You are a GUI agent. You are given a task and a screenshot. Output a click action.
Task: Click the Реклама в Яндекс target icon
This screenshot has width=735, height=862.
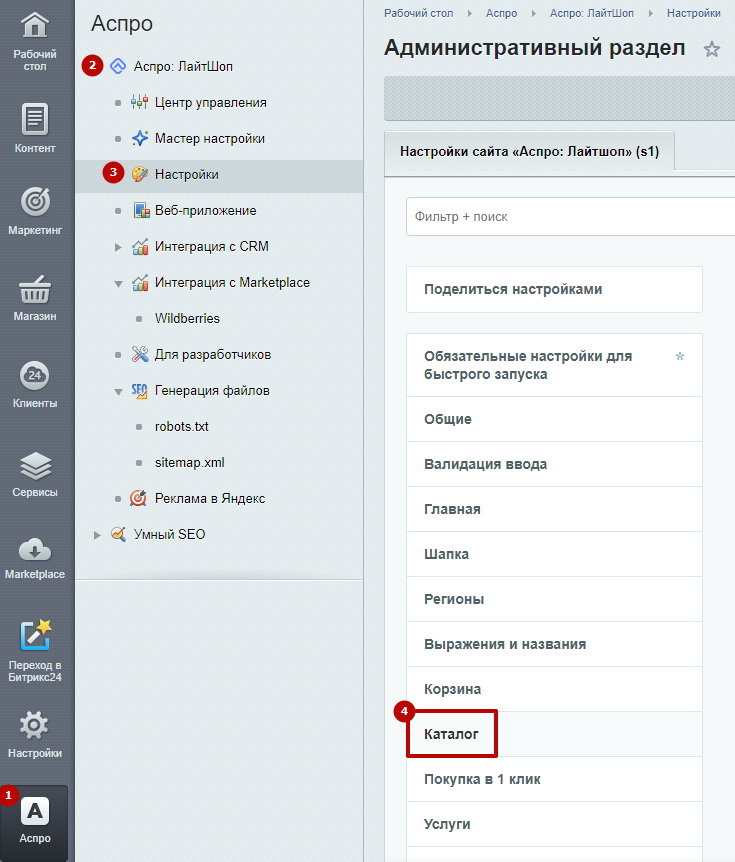pos(138,498)
